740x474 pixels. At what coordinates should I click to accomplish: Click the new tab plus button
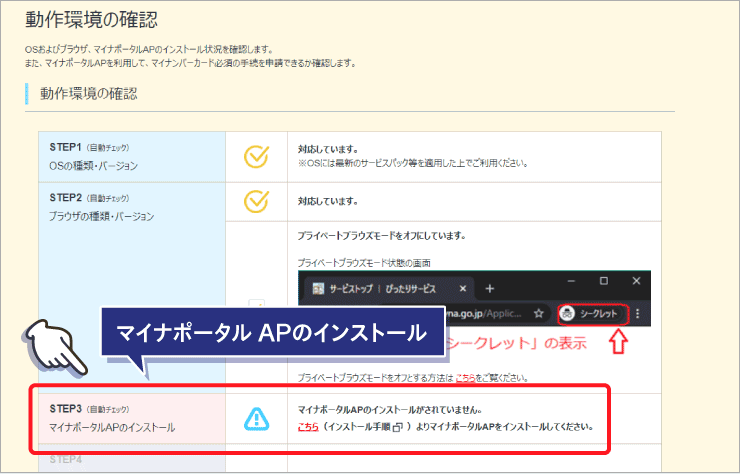pyautogui.click(x=489, y=288)
